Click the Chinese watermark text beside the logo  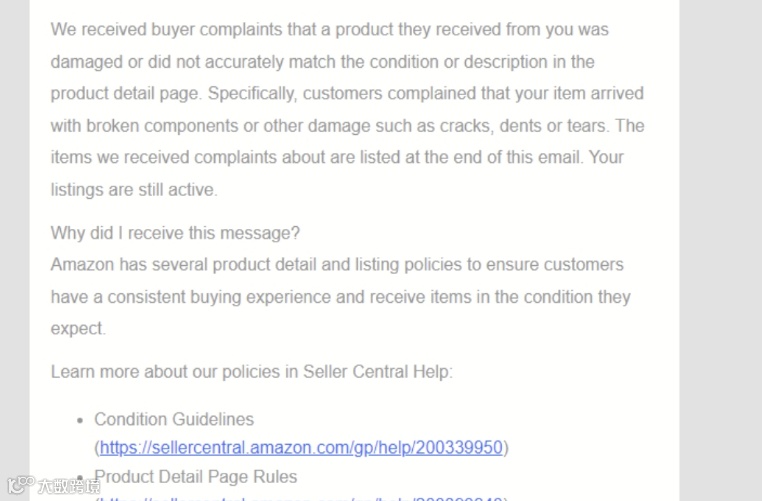click(x=69, y=486)
